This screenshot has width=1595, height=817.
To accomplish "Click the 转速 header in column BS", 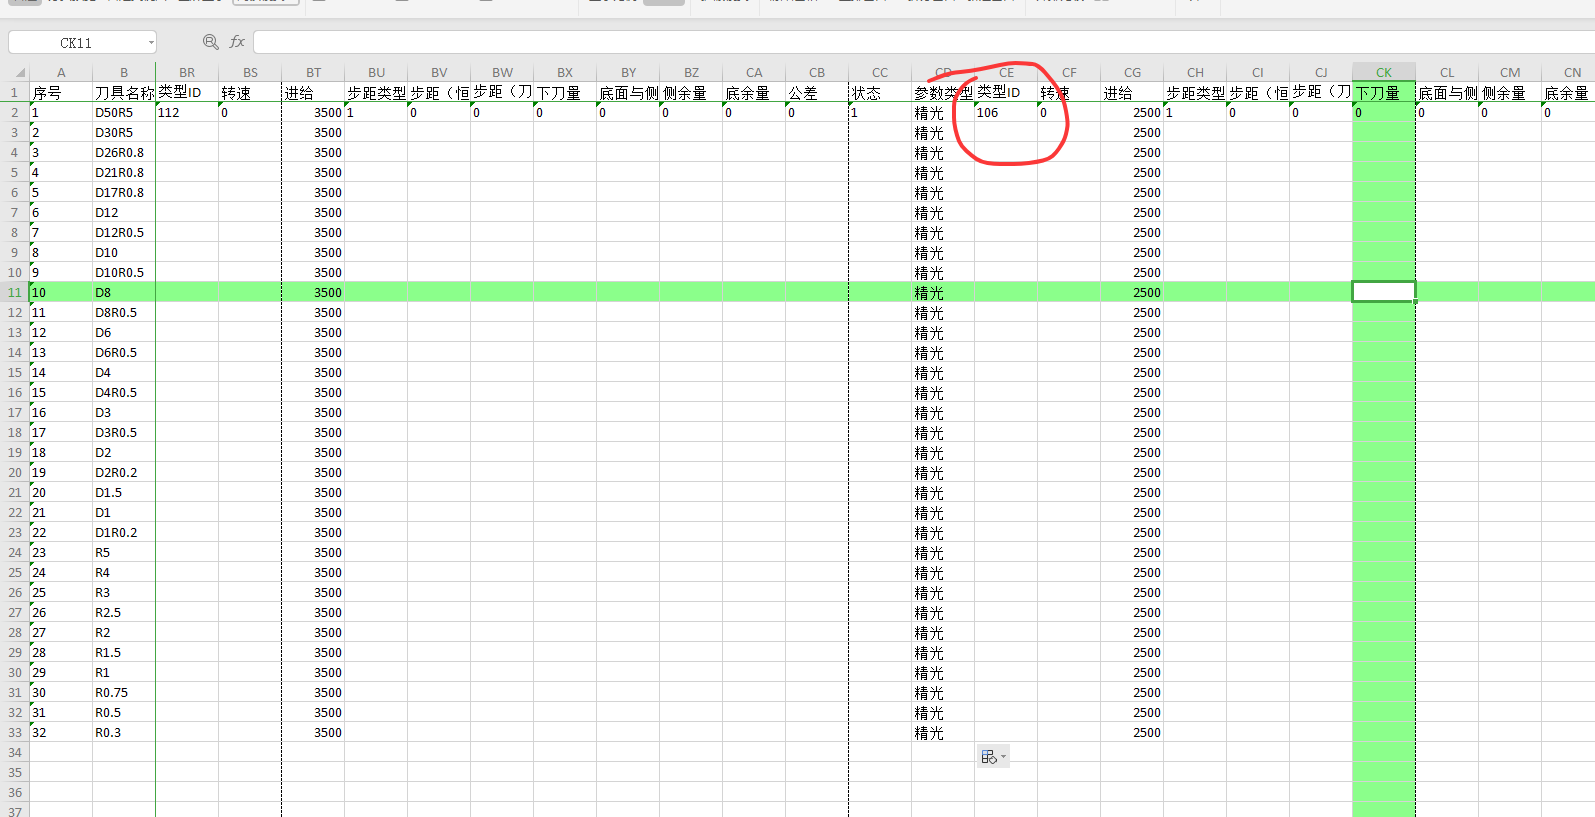I will (250, 92).
